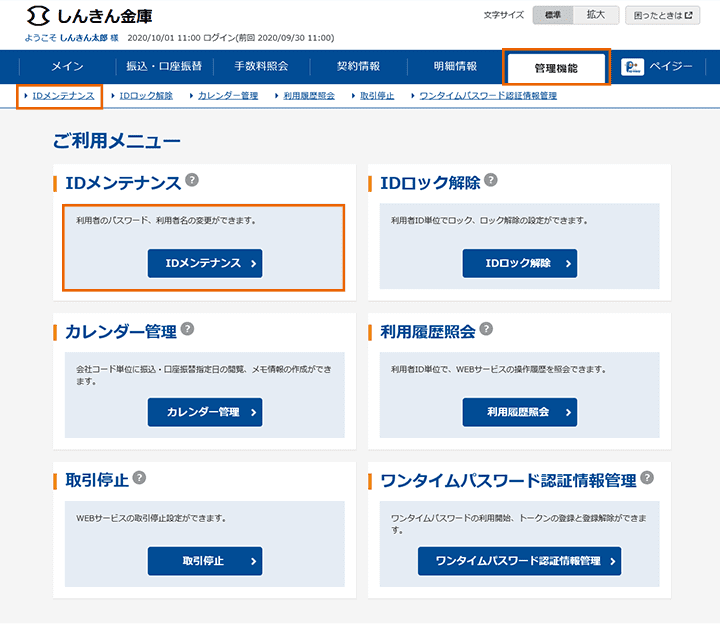The height and width of the screenshot is (624, 720).
Task: Open help icon next to カレンダー管理 heading
Action: click(x=187, y=329)
